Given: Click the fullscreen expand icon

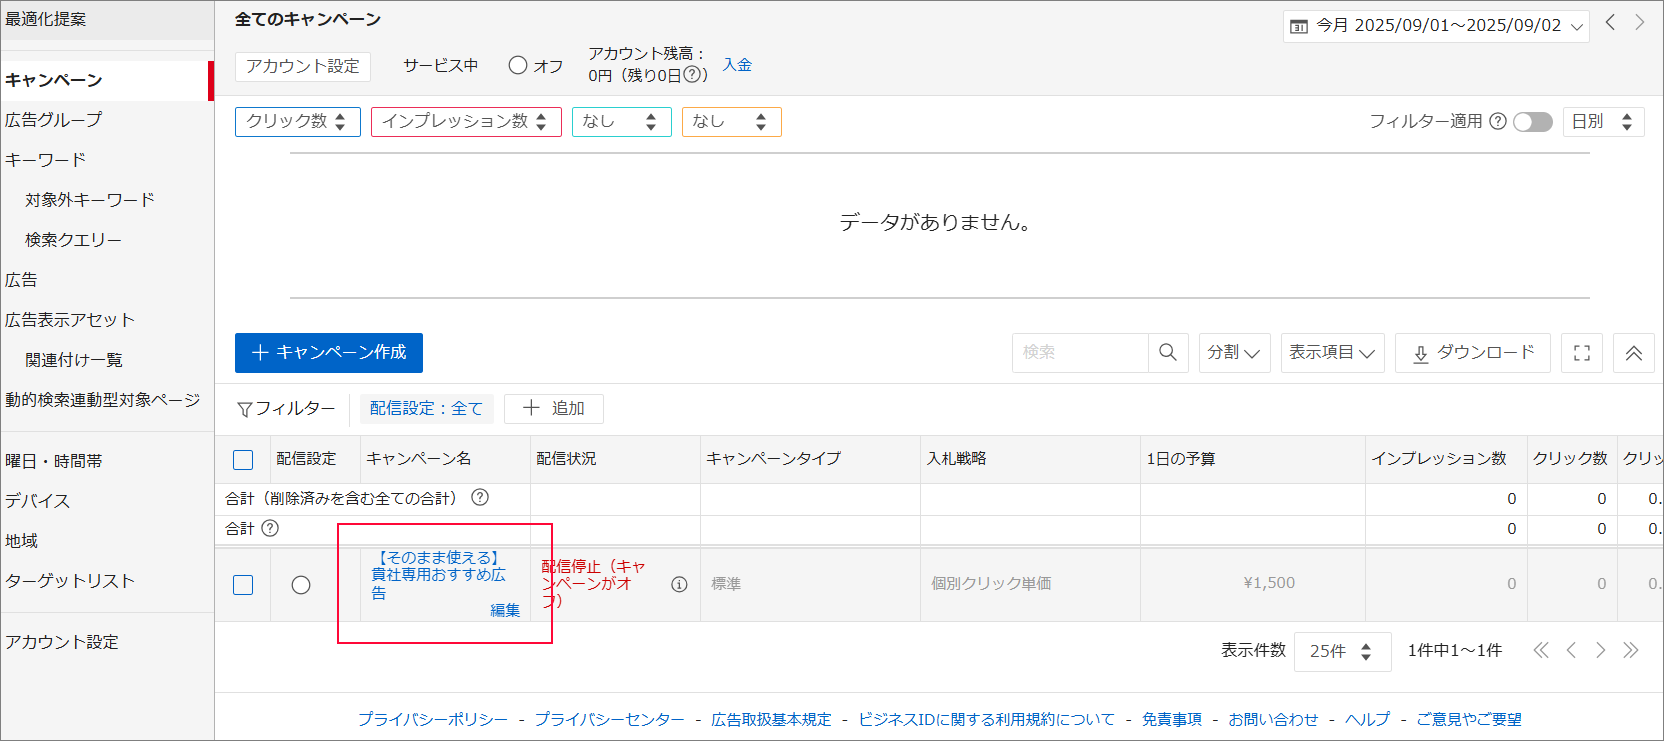Looking at the screenshot, I should point(1581,353).
